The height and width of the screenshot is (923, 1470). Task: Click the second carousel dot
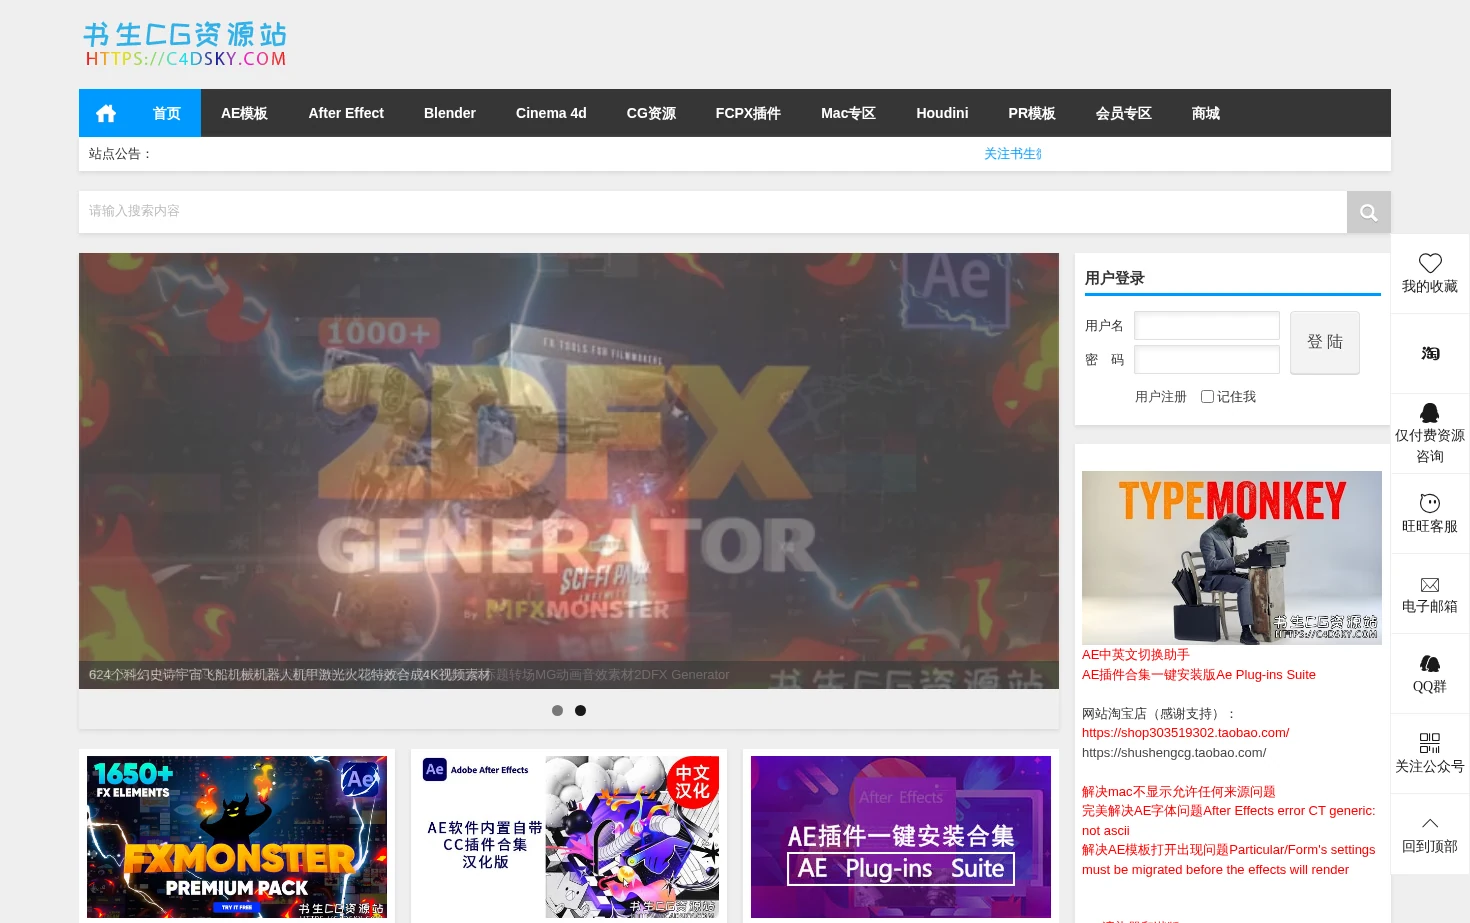[580, 711]
